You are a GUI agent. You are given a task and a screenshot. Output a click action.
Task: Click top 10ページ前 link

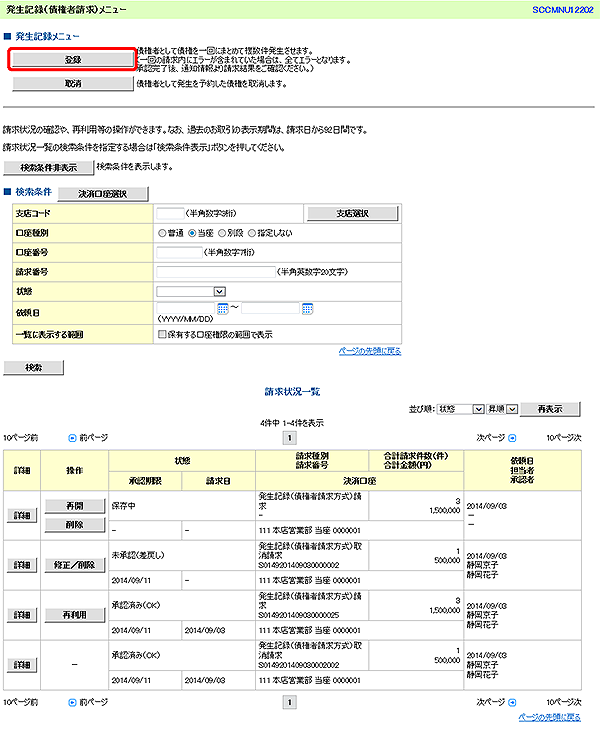(x=20, y=438)
